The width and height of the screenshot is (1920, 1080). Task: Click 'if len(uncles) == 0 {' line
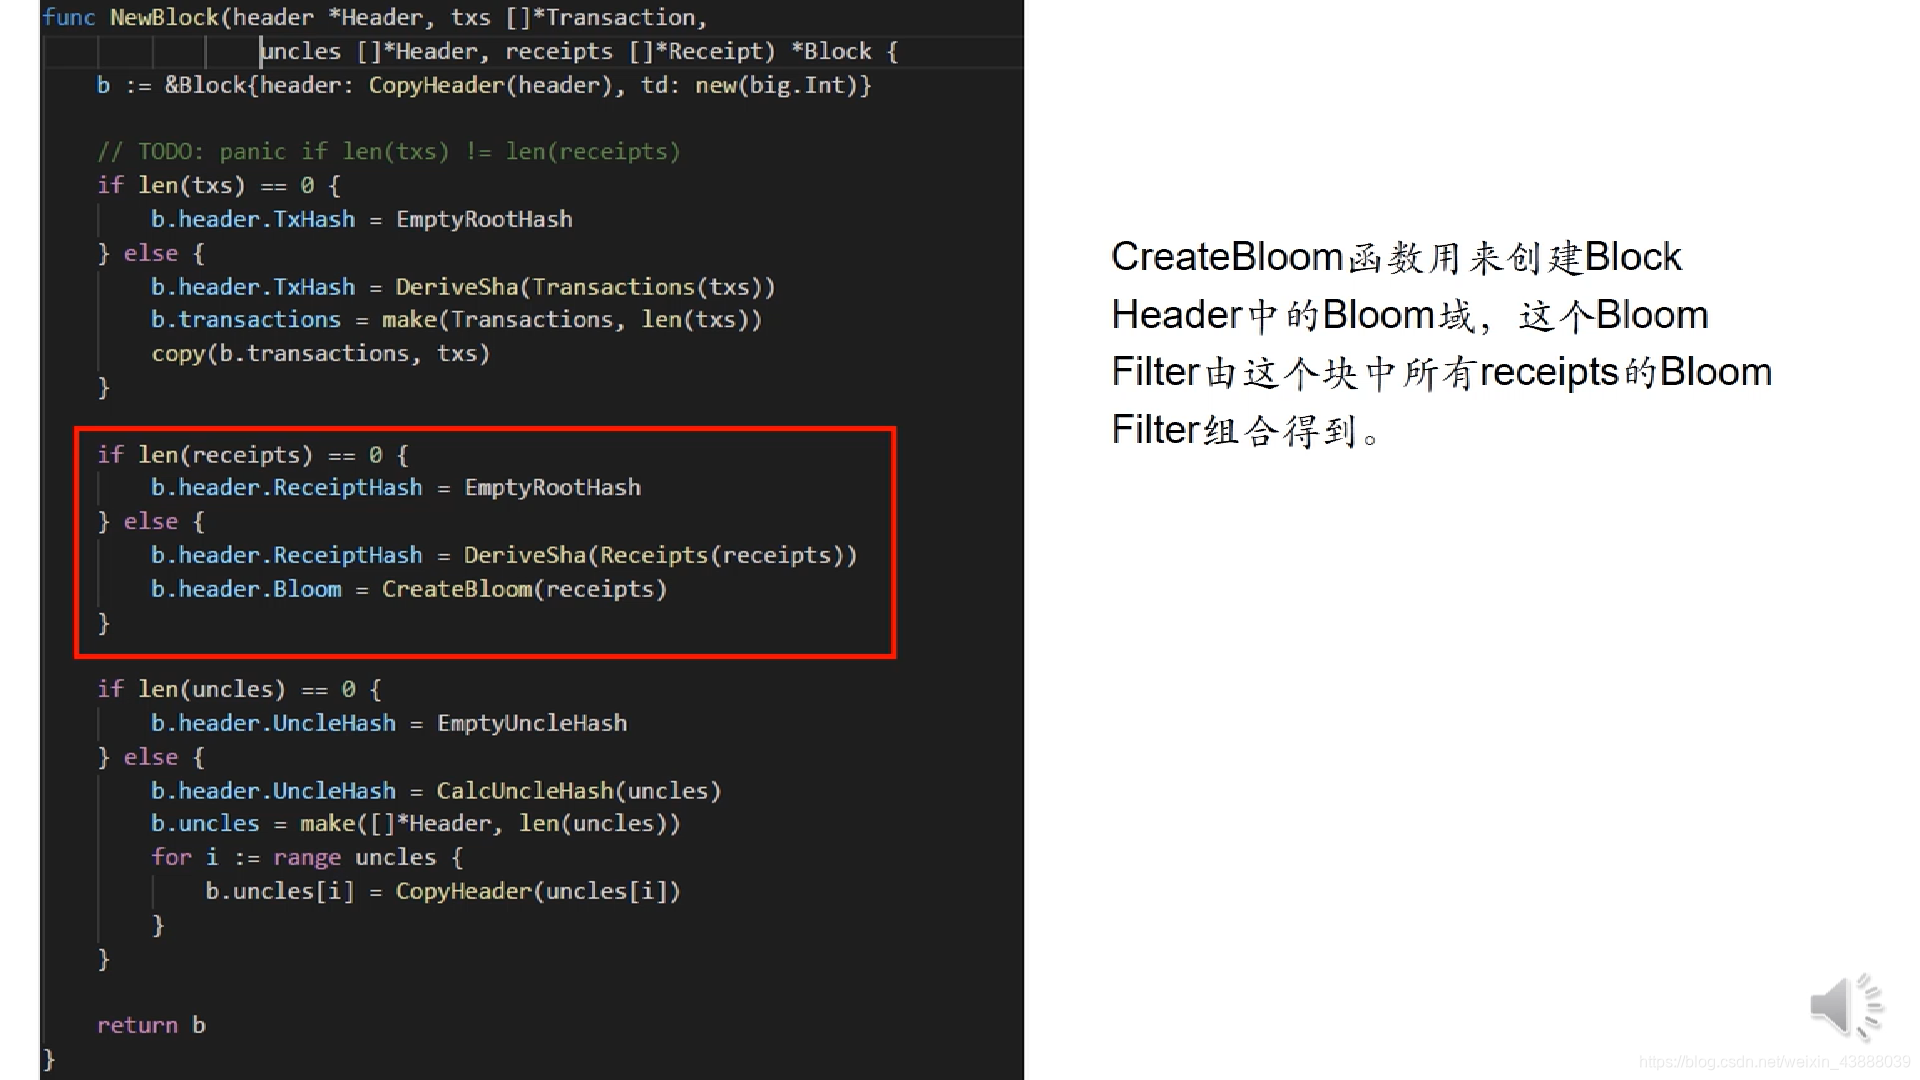[x=239, y=690]
